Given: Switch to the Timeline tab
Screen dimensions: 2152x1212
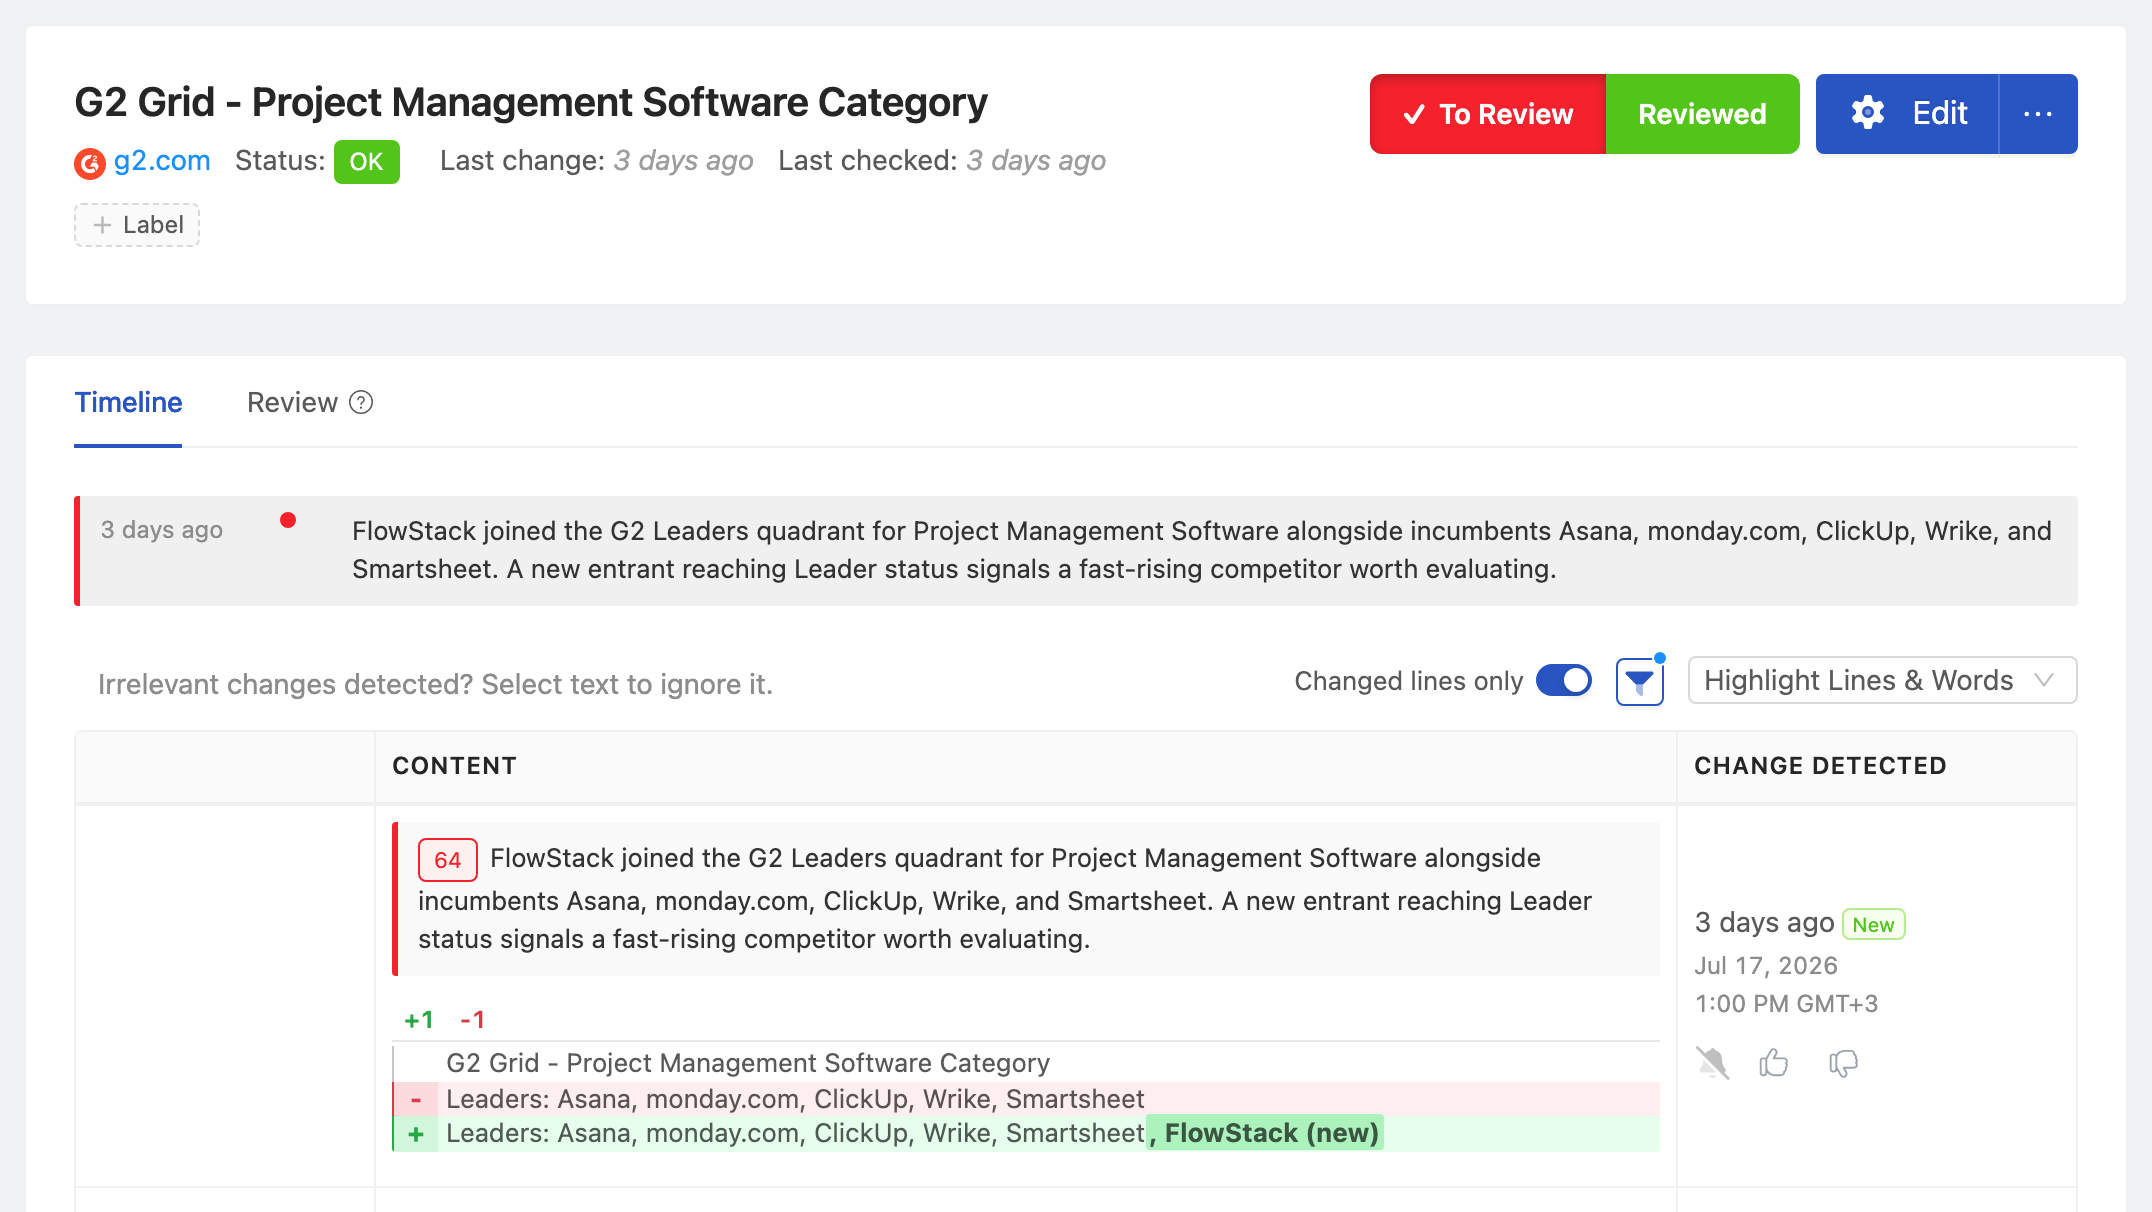Looking at the screenshot, I should tap(128, 402).
